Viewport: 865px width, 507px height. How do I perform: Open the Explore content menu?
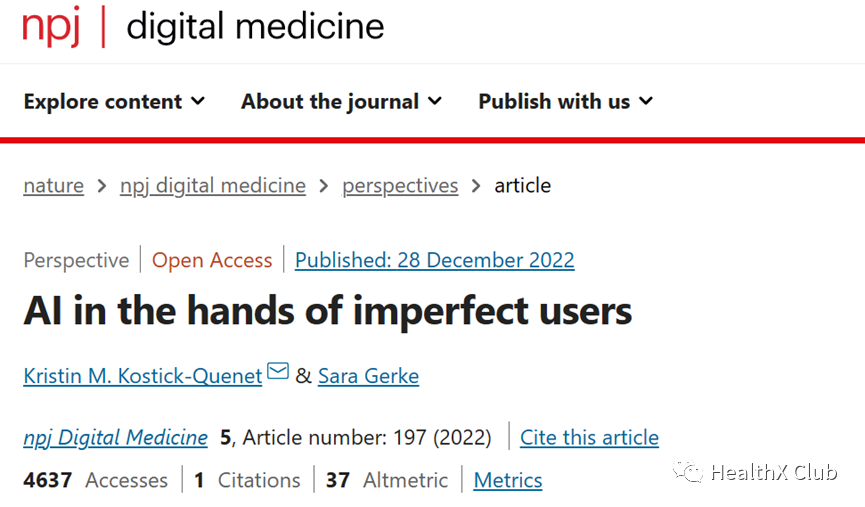[x=114, y=102]
